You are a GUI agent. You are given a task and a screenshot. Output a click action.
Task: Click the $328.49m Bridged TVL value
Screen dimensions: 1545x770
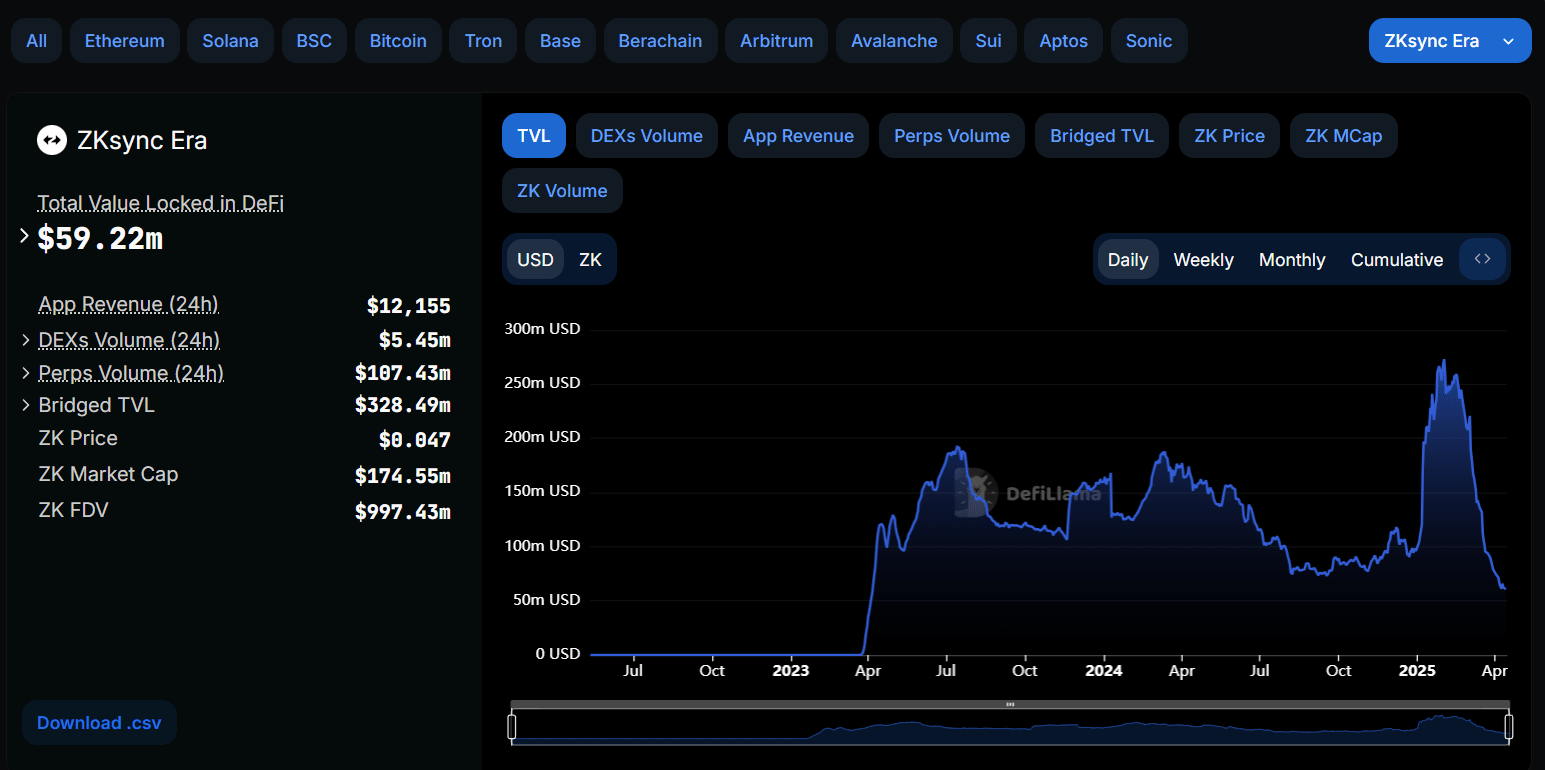coord(403,405)
